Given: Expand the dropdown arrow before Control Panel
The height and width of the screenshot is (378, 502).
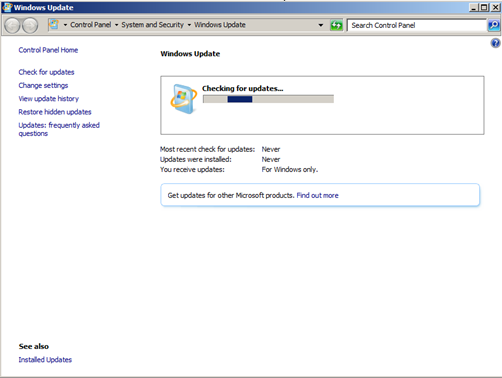Looking at the screenshot, I should tap(65, 25).
